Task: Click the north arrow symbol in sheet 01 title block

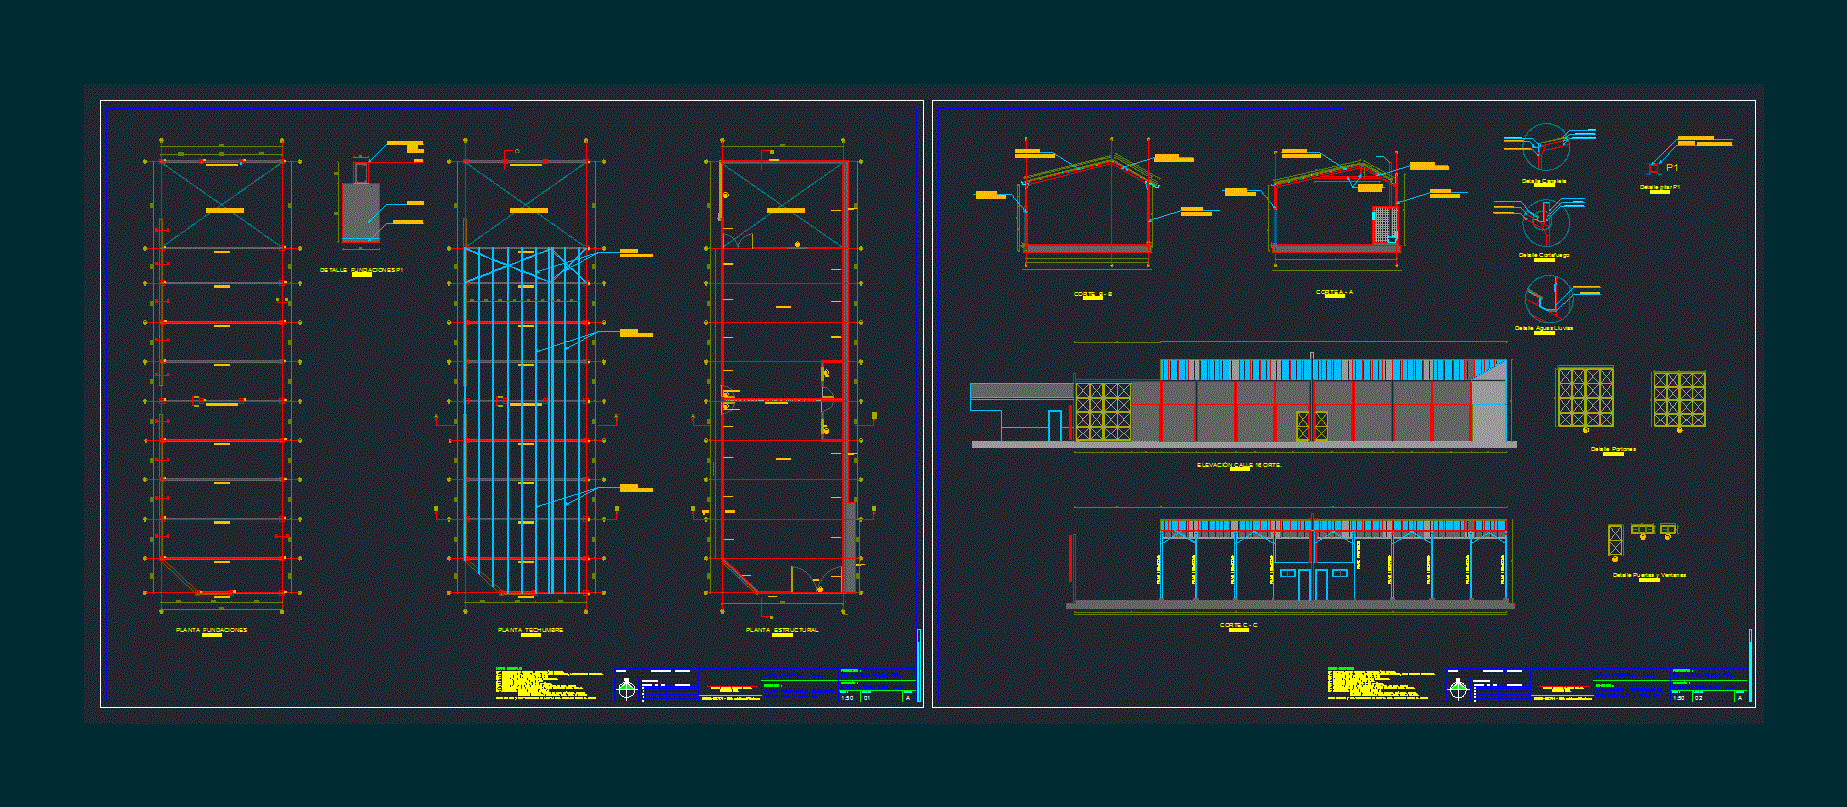Action: 627,689
